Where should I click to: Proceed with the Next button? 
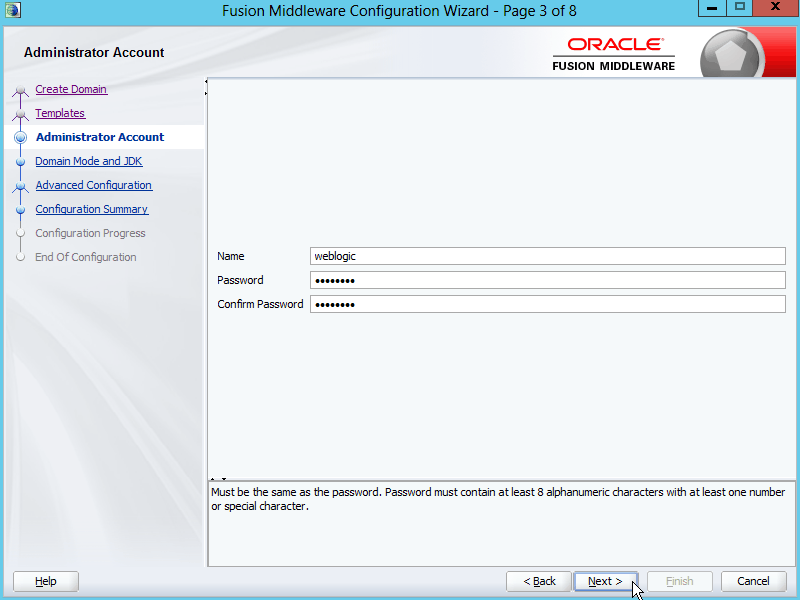click(606, 581)
